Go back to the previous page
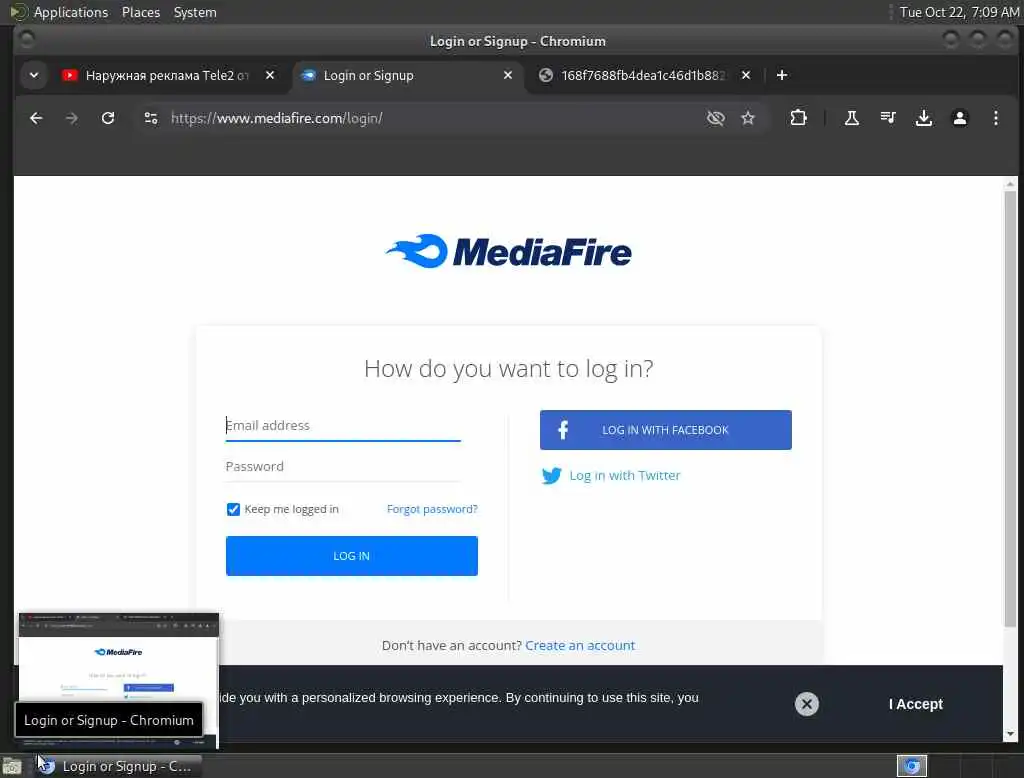1024x778 pixels. 37,118
